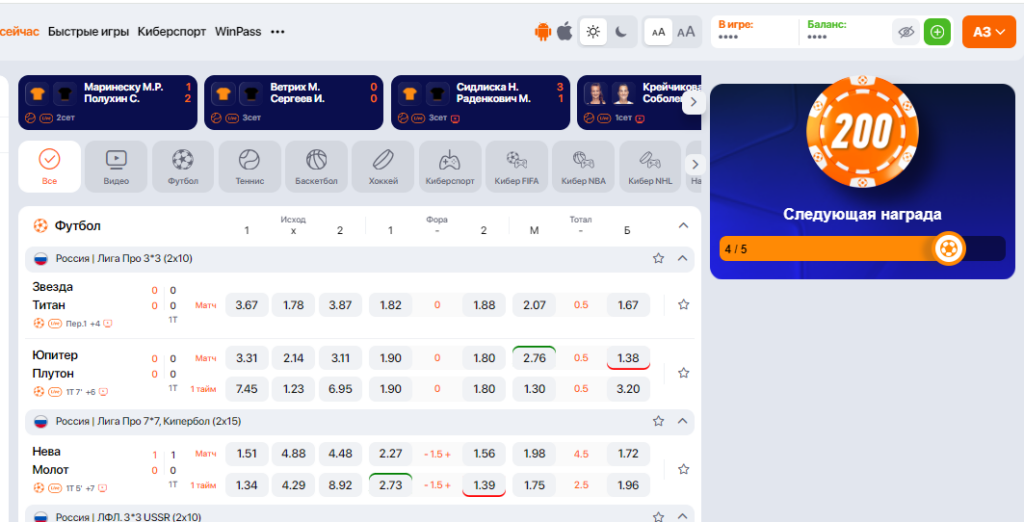Select the Футбол filter icon

[183, 167]
